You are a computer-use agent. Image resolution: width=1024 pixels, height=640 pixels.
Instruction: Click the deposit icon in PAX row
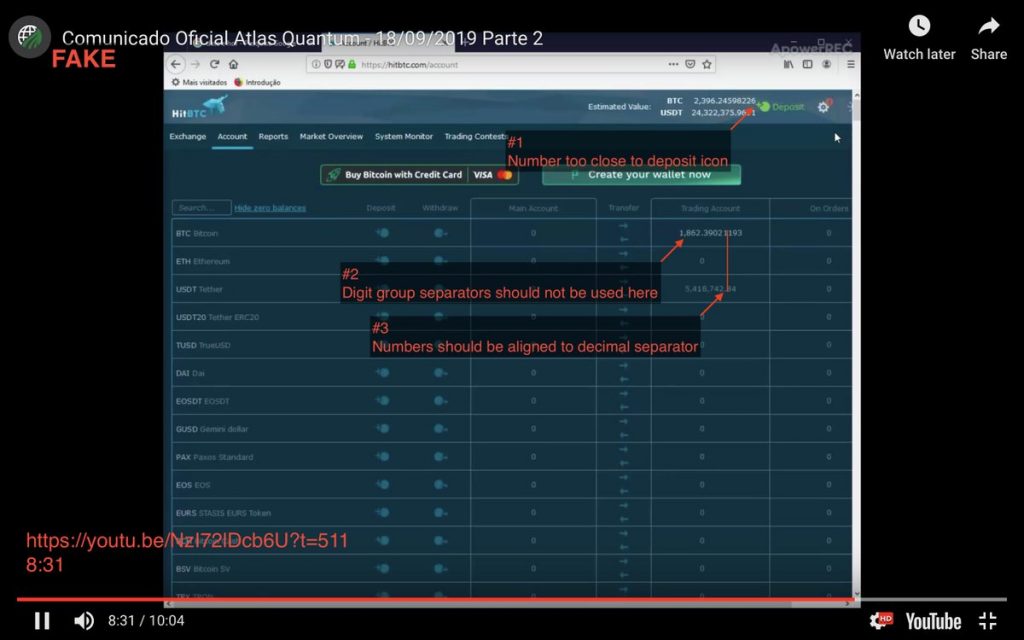click(382, 456)
